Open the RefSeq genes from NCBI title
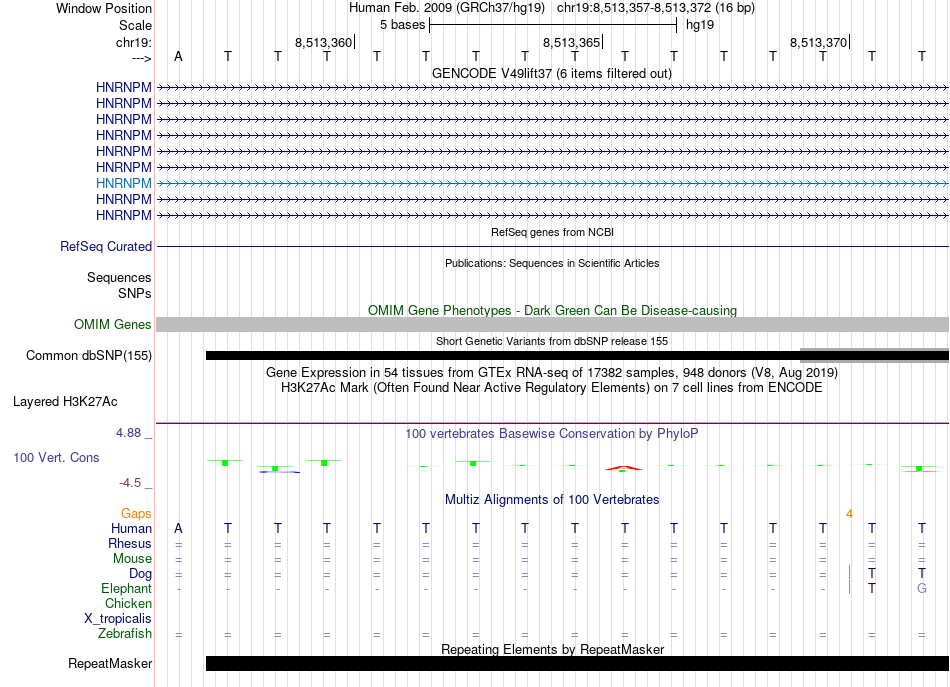Screen dimensions: 950x687 pos(552,232)
